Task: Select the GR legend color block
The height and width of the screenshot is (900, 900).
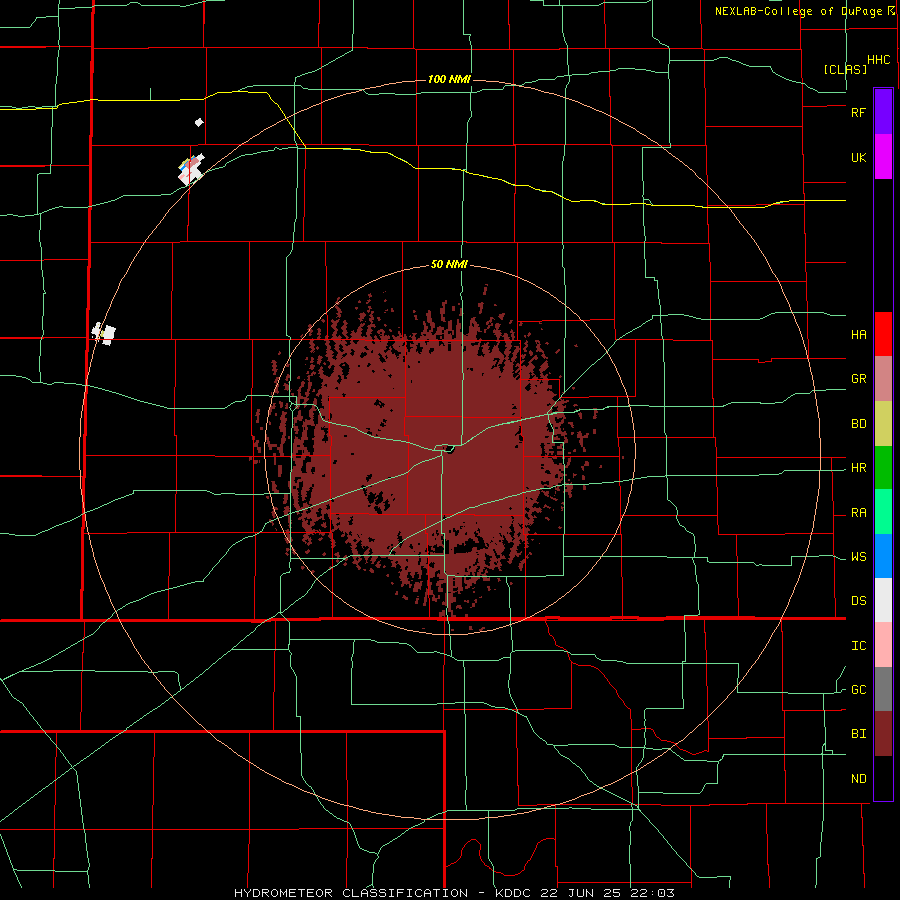Action: [883, 379]
